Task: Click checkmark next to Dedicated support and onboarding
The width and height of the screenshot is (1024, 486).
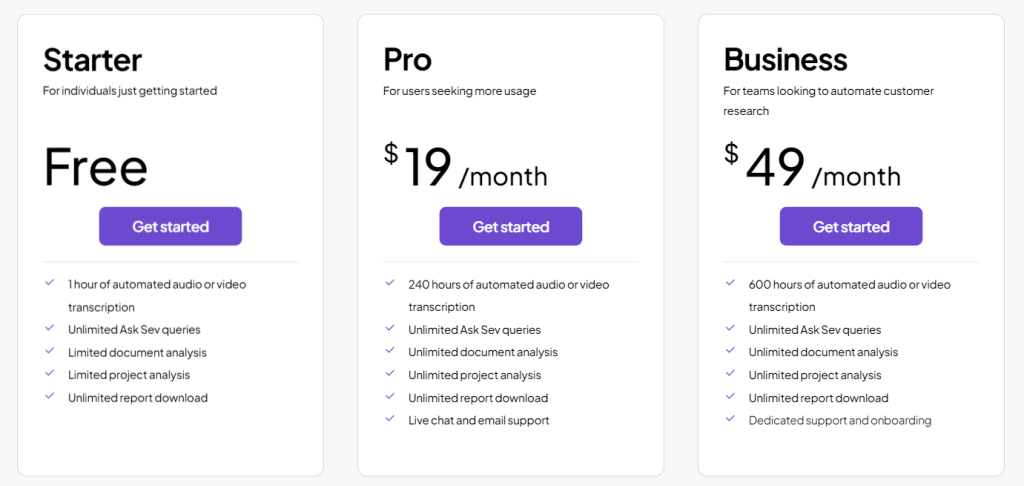Action: (x=731, y=419)
